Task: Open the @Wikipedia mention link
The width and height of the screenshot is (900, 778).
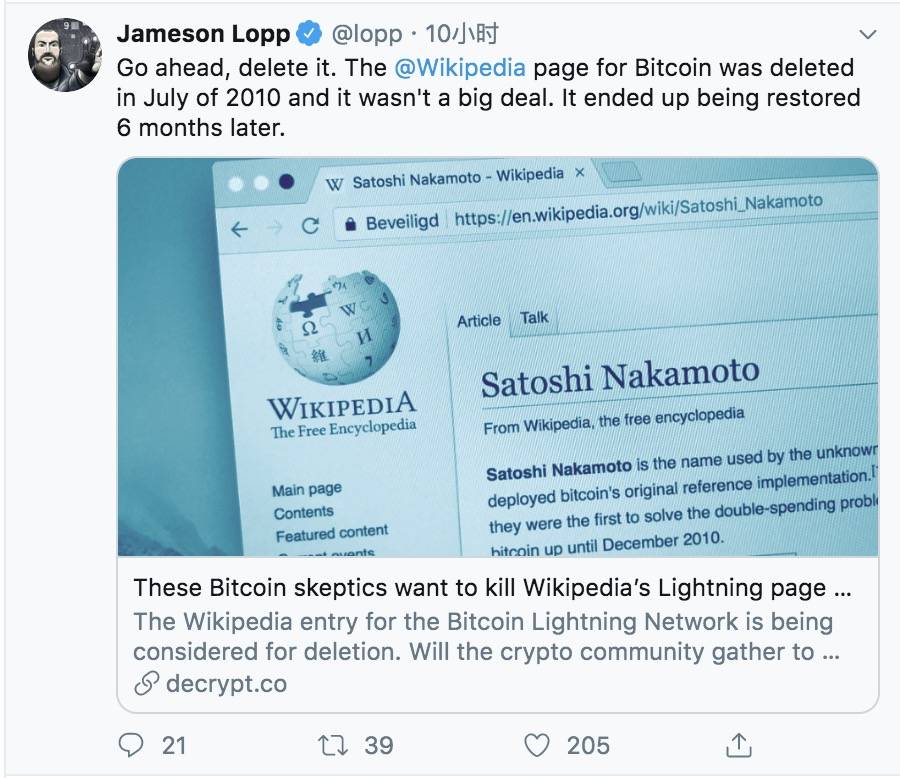Action: 460,68
